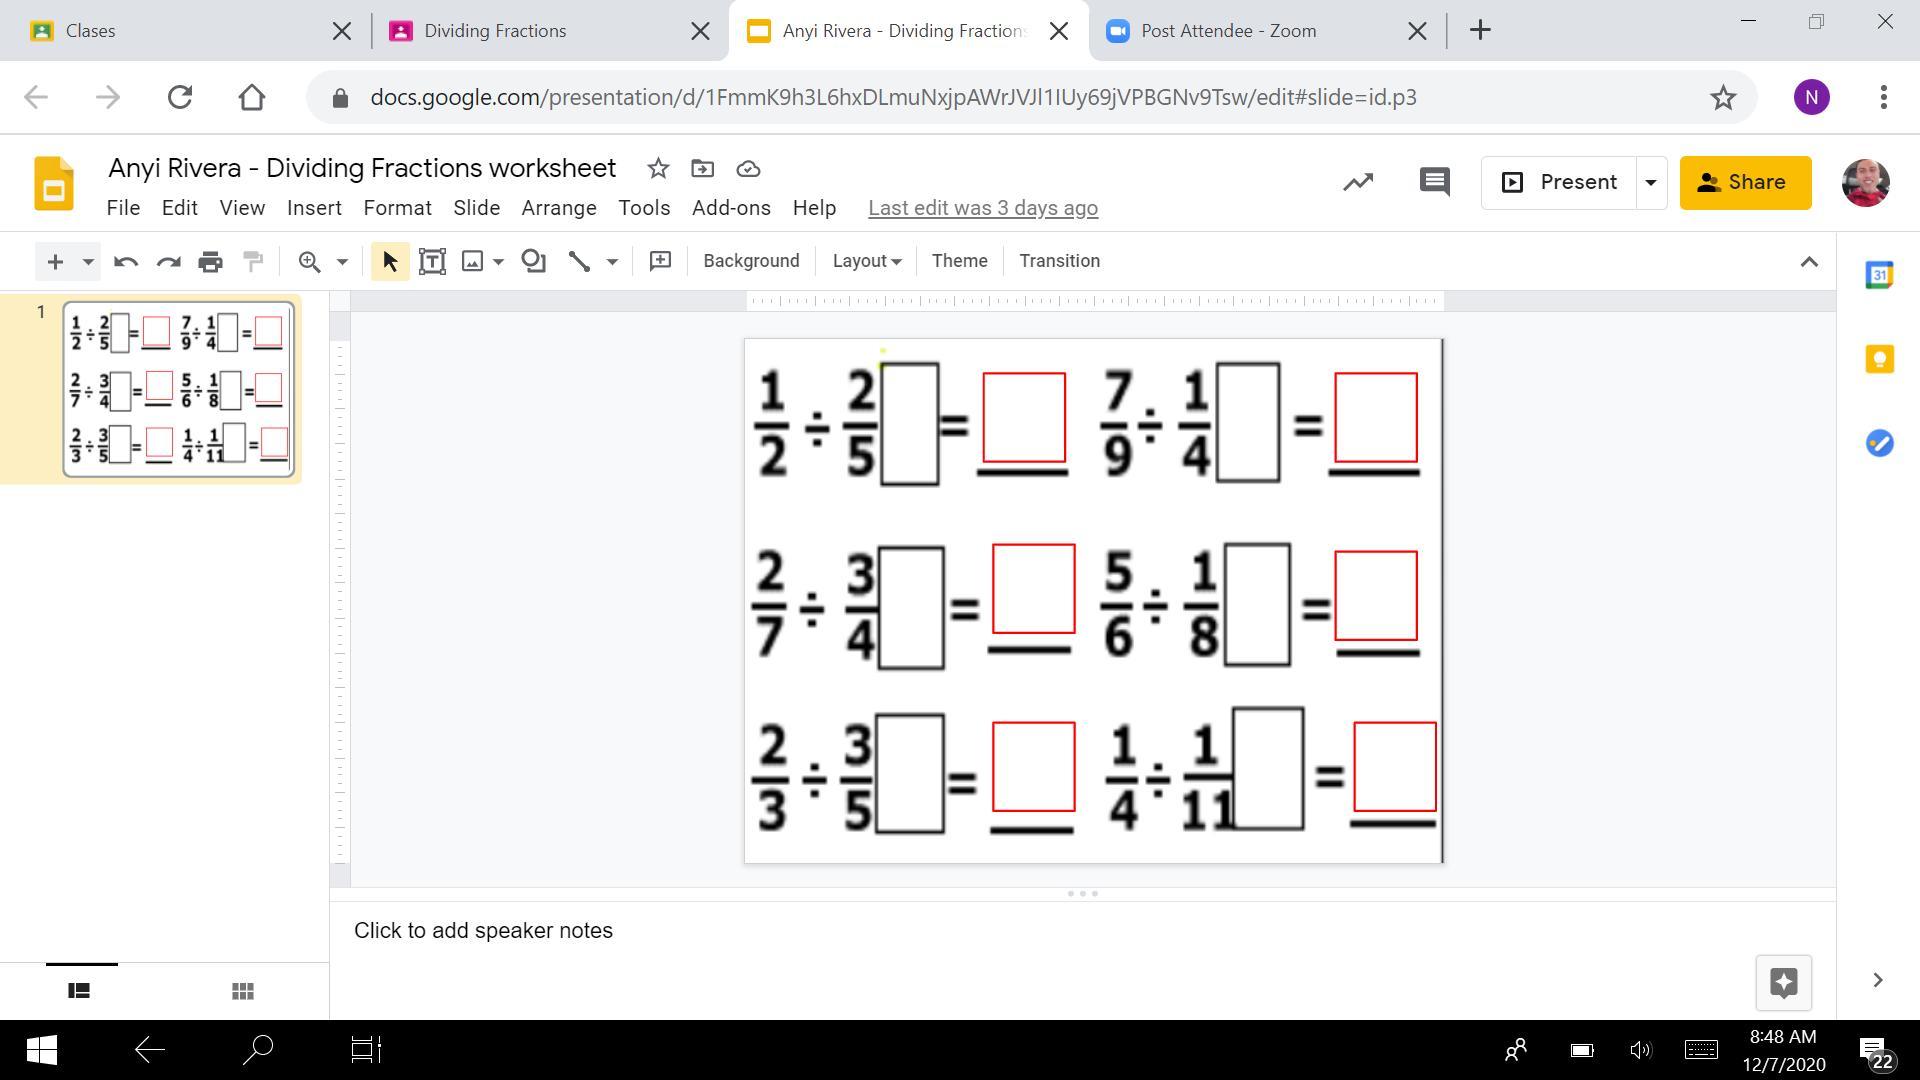Viewport: 1920px width, 1080px height.
Task: Switch to grid view
Action: (x=242, y=991)
